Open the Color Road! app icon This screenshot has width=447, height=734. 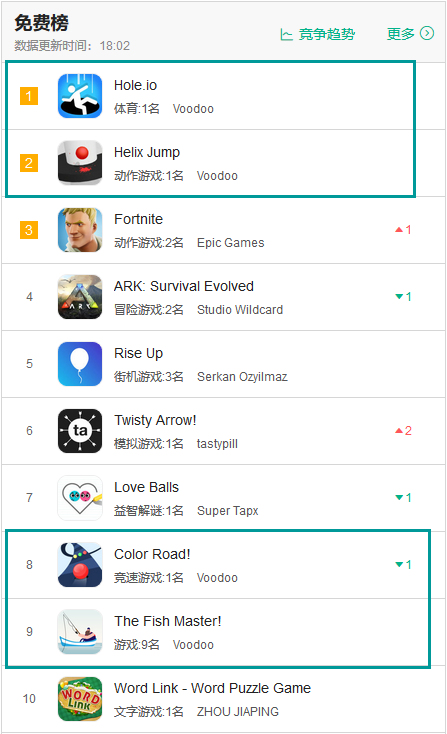click(x=80, y=565)
